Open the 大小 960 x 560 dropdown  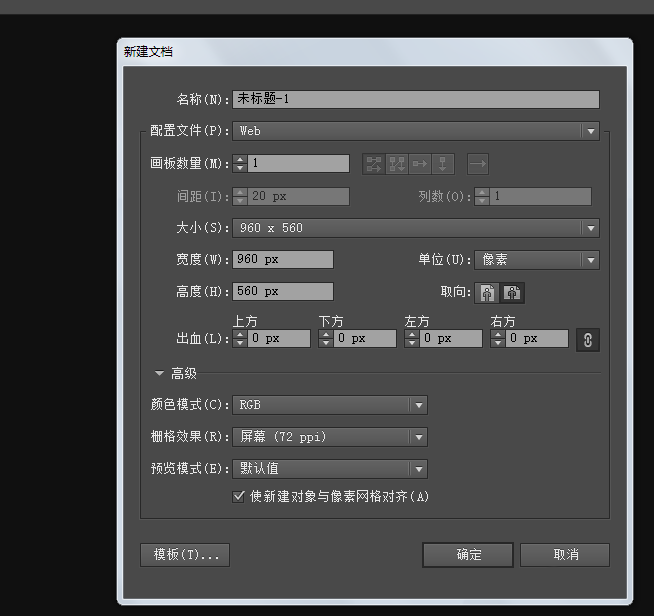point(416,228)
